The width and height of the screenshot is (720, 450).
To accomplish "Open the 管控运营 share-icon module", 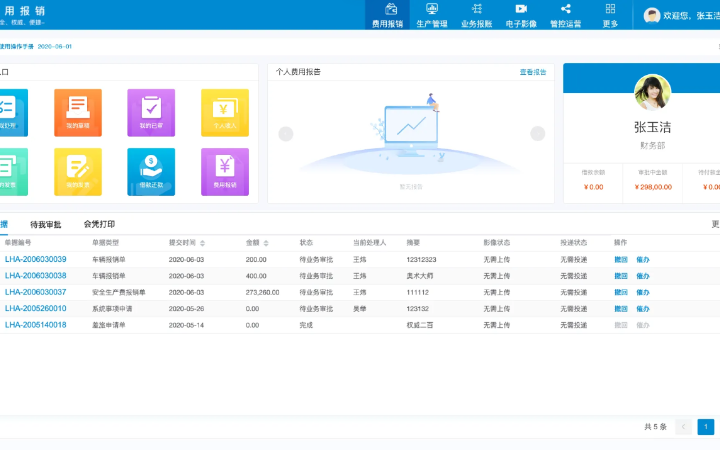I will (566, 15).
